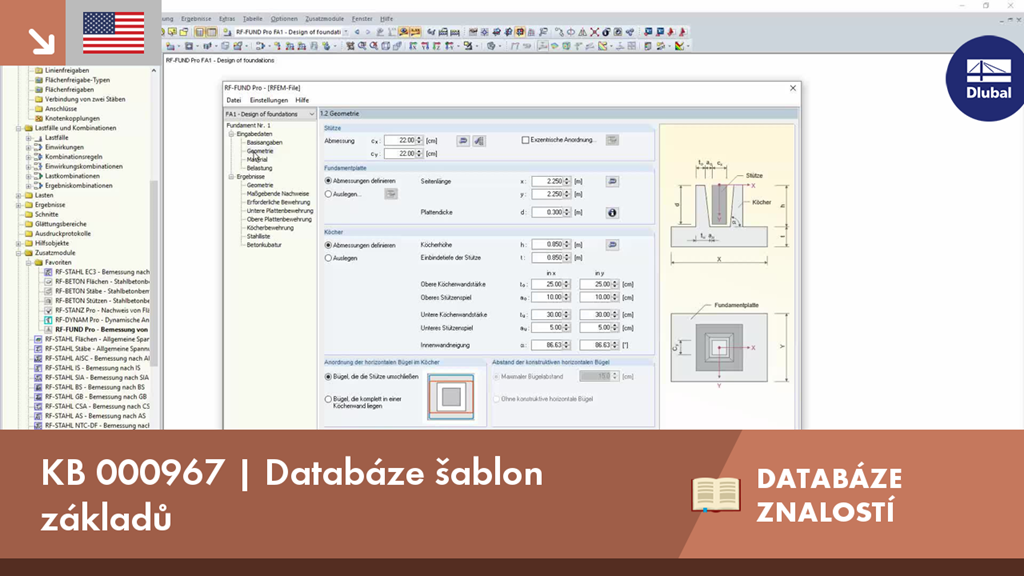Open Köcherbewehrung results page

tap(270, 228)
